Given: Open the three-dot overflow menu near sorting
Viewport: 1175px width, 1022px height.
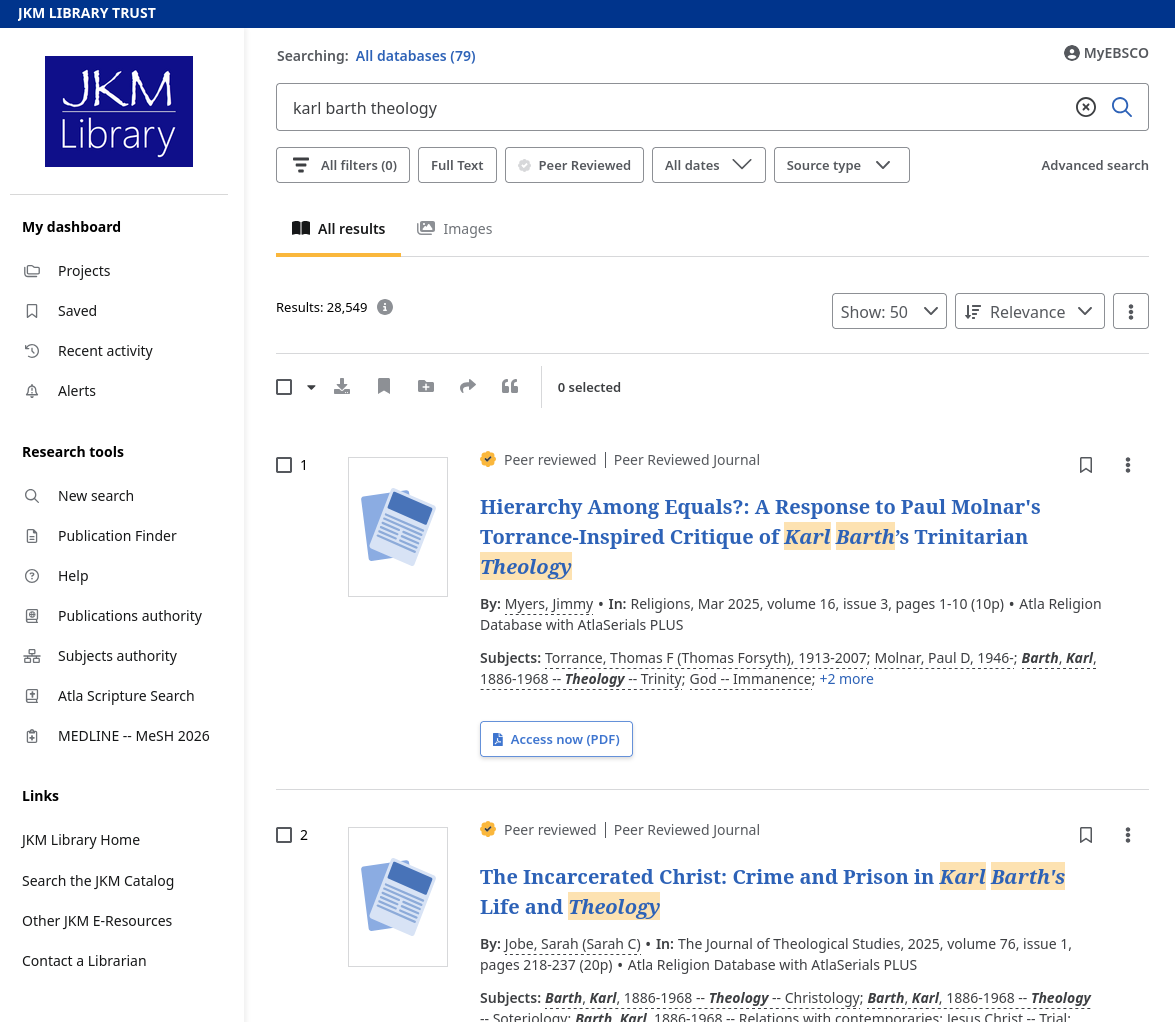Looking at the screenshot, I should (x=1130, y=311).
